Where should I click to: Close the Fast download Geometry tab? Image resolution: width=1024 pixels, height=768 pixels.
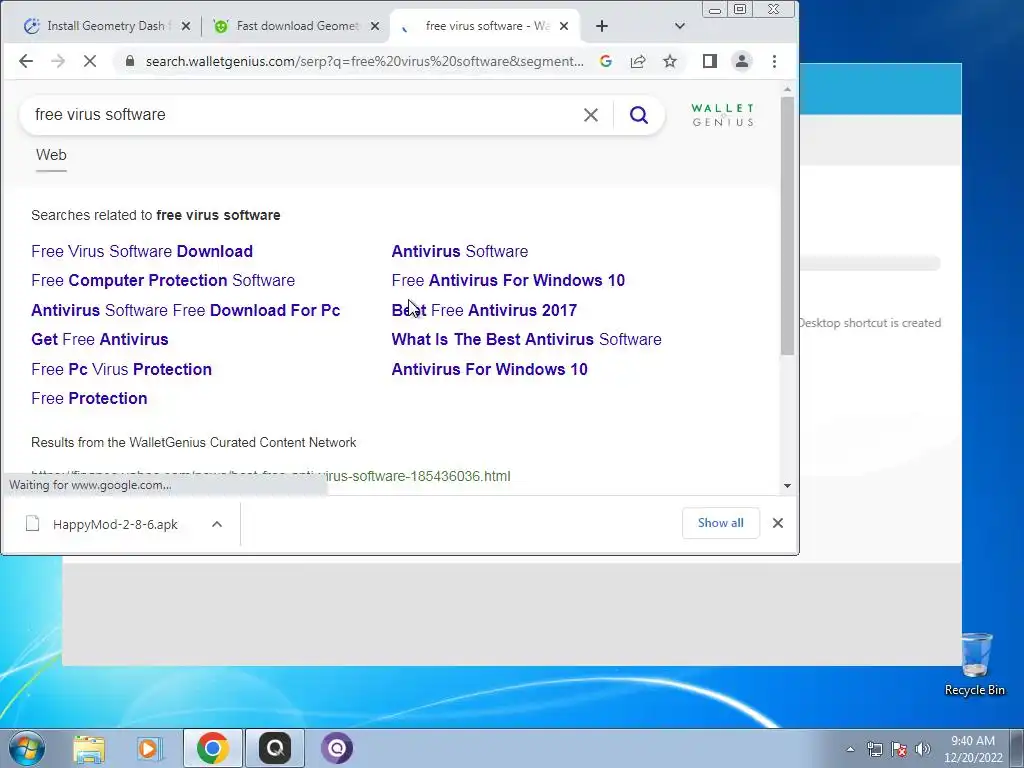[375, 26]
